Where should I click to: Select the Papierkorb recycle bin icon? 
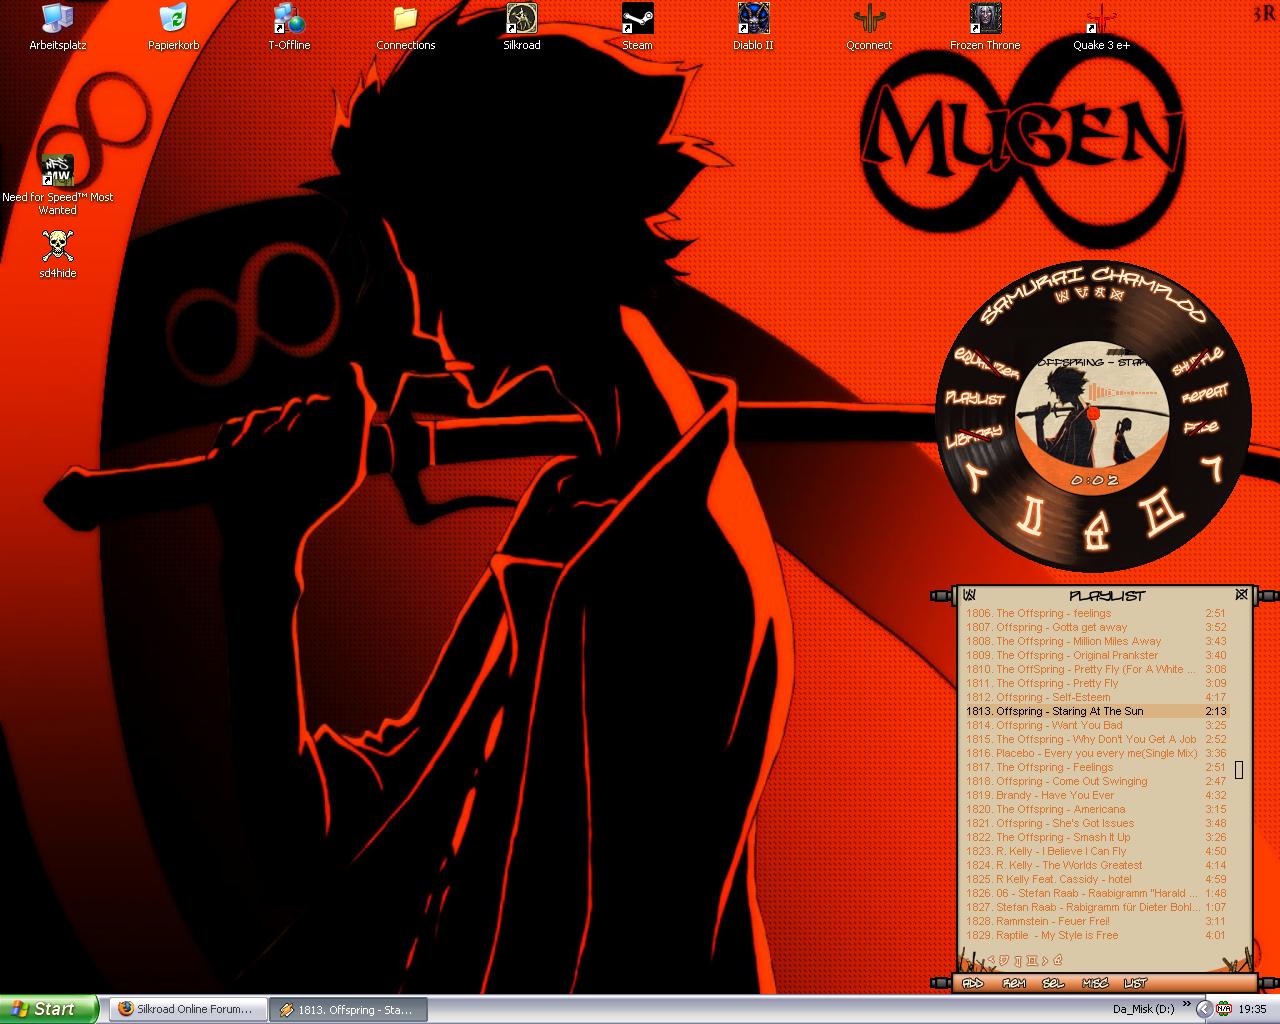(173, 19)
